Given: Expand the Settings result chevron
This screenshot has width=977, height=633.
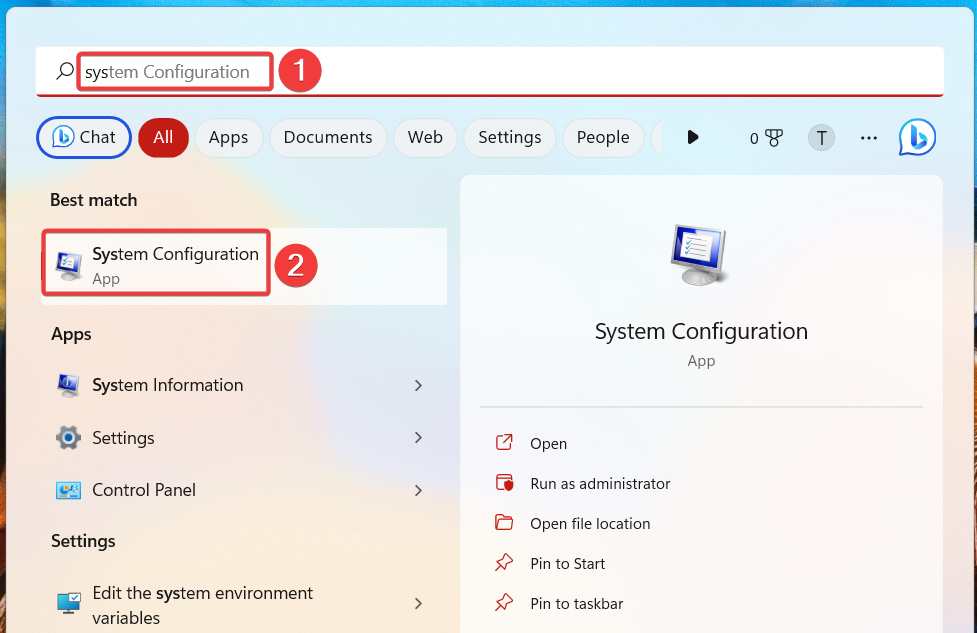Looking at the screenshot, I should click(x=419, y=438).
